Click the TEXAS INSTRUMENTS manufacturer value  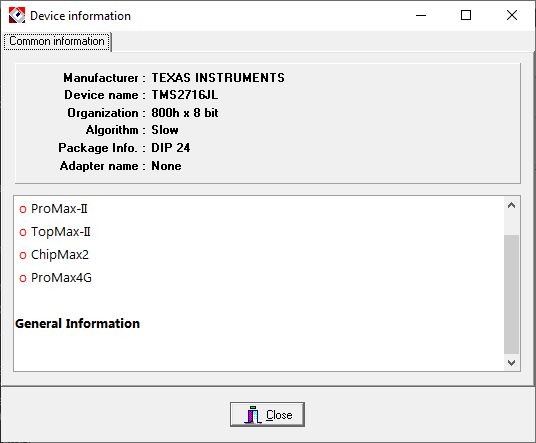click(218, 78)
